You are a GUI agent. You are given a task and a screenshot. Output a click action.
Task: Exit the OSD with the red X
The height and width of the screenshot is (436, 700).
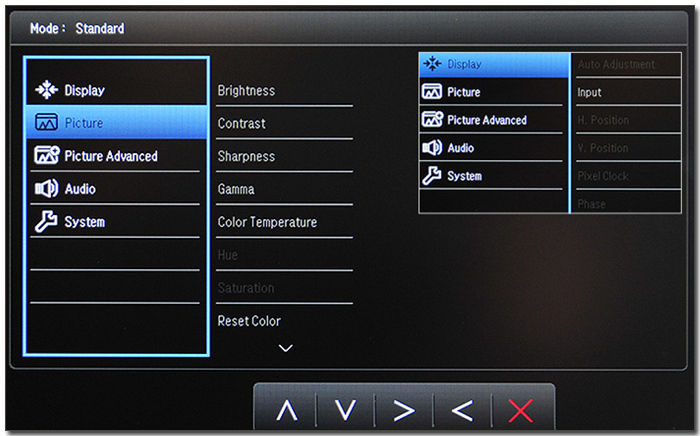tap(521, 410)
